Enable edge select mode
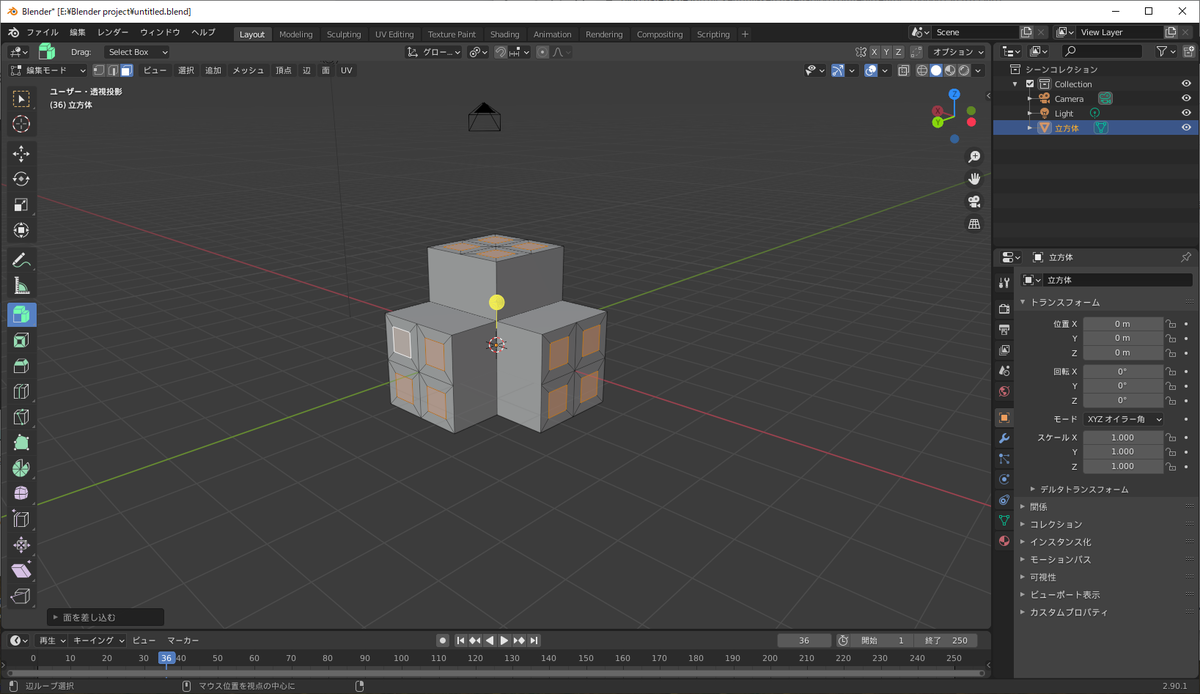The width and height of the screenshot is (1200, 694). (112, 70)
